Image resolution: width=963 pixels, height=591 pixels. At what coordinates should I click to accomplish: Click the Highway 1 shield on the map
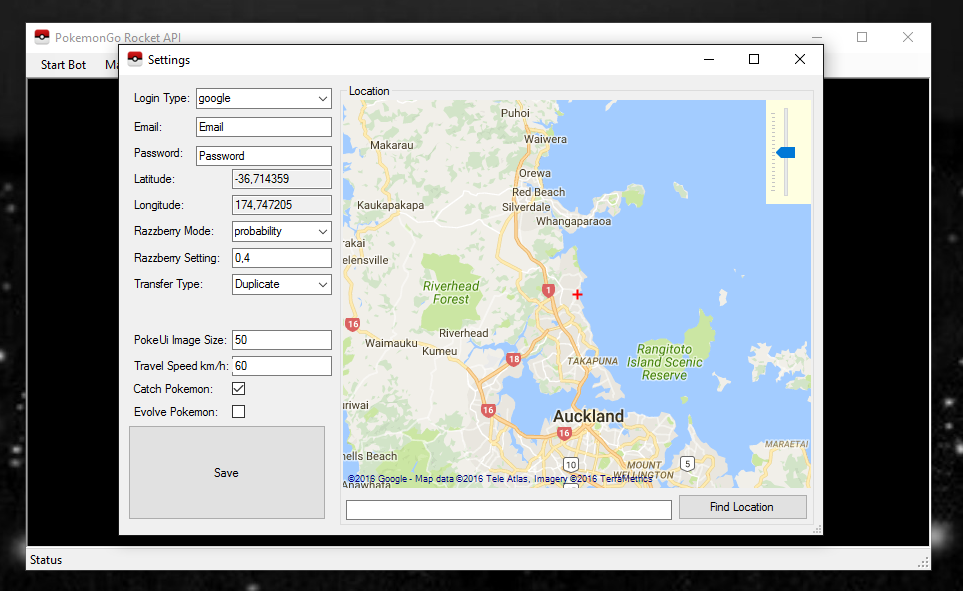pos(548,290)
